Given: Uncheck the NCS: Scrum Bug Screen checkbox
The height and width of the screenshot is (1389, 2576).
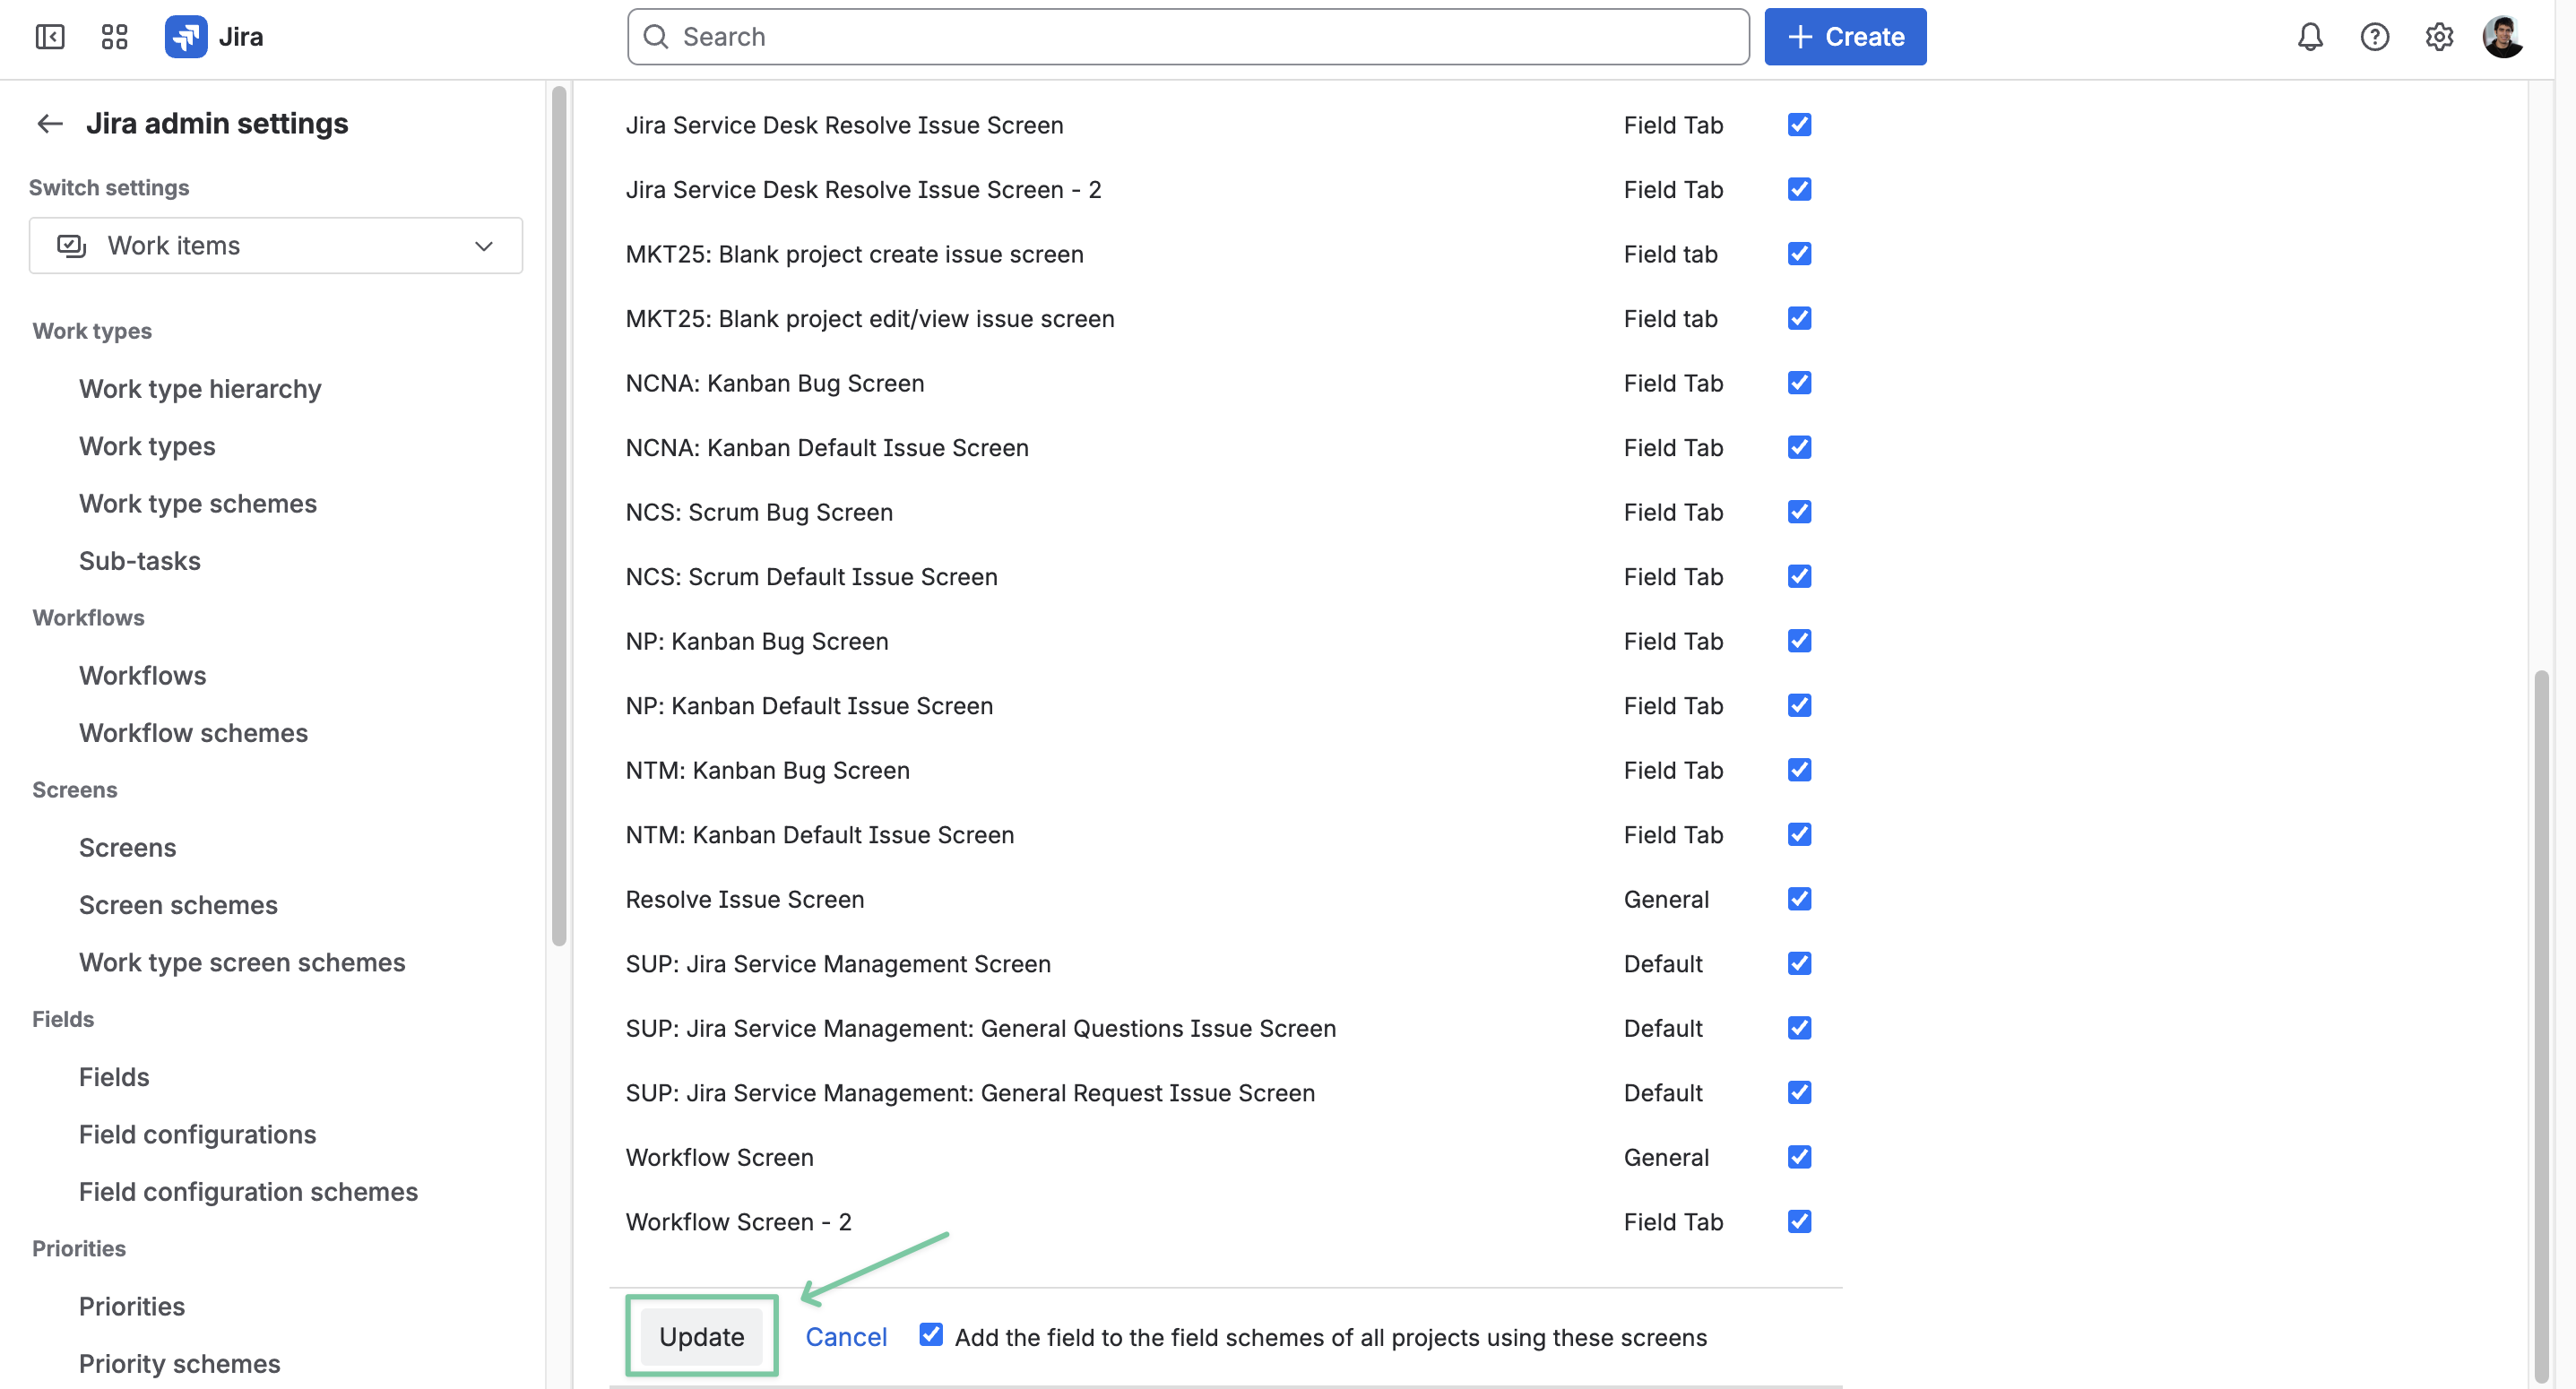Looking at the screenshot, I should (1799, 512).
